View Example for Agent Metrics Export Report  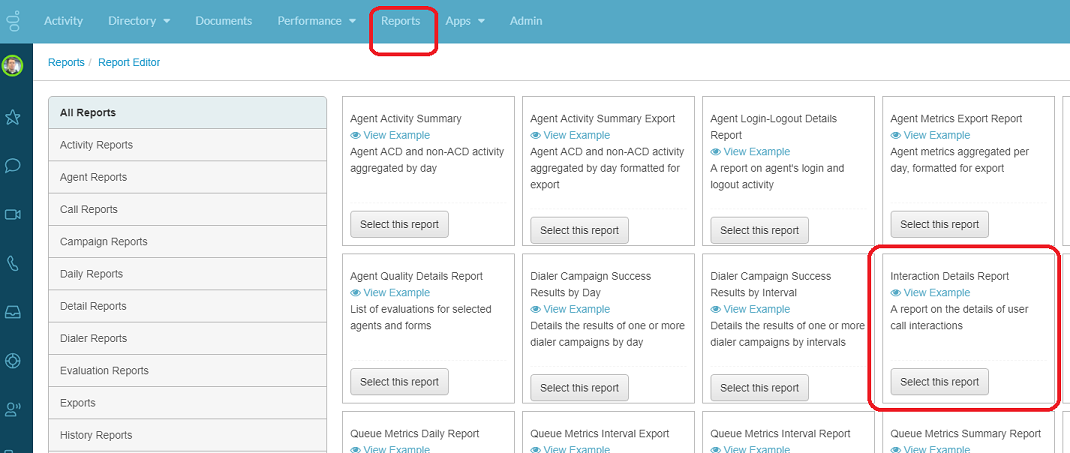point(931,135)
